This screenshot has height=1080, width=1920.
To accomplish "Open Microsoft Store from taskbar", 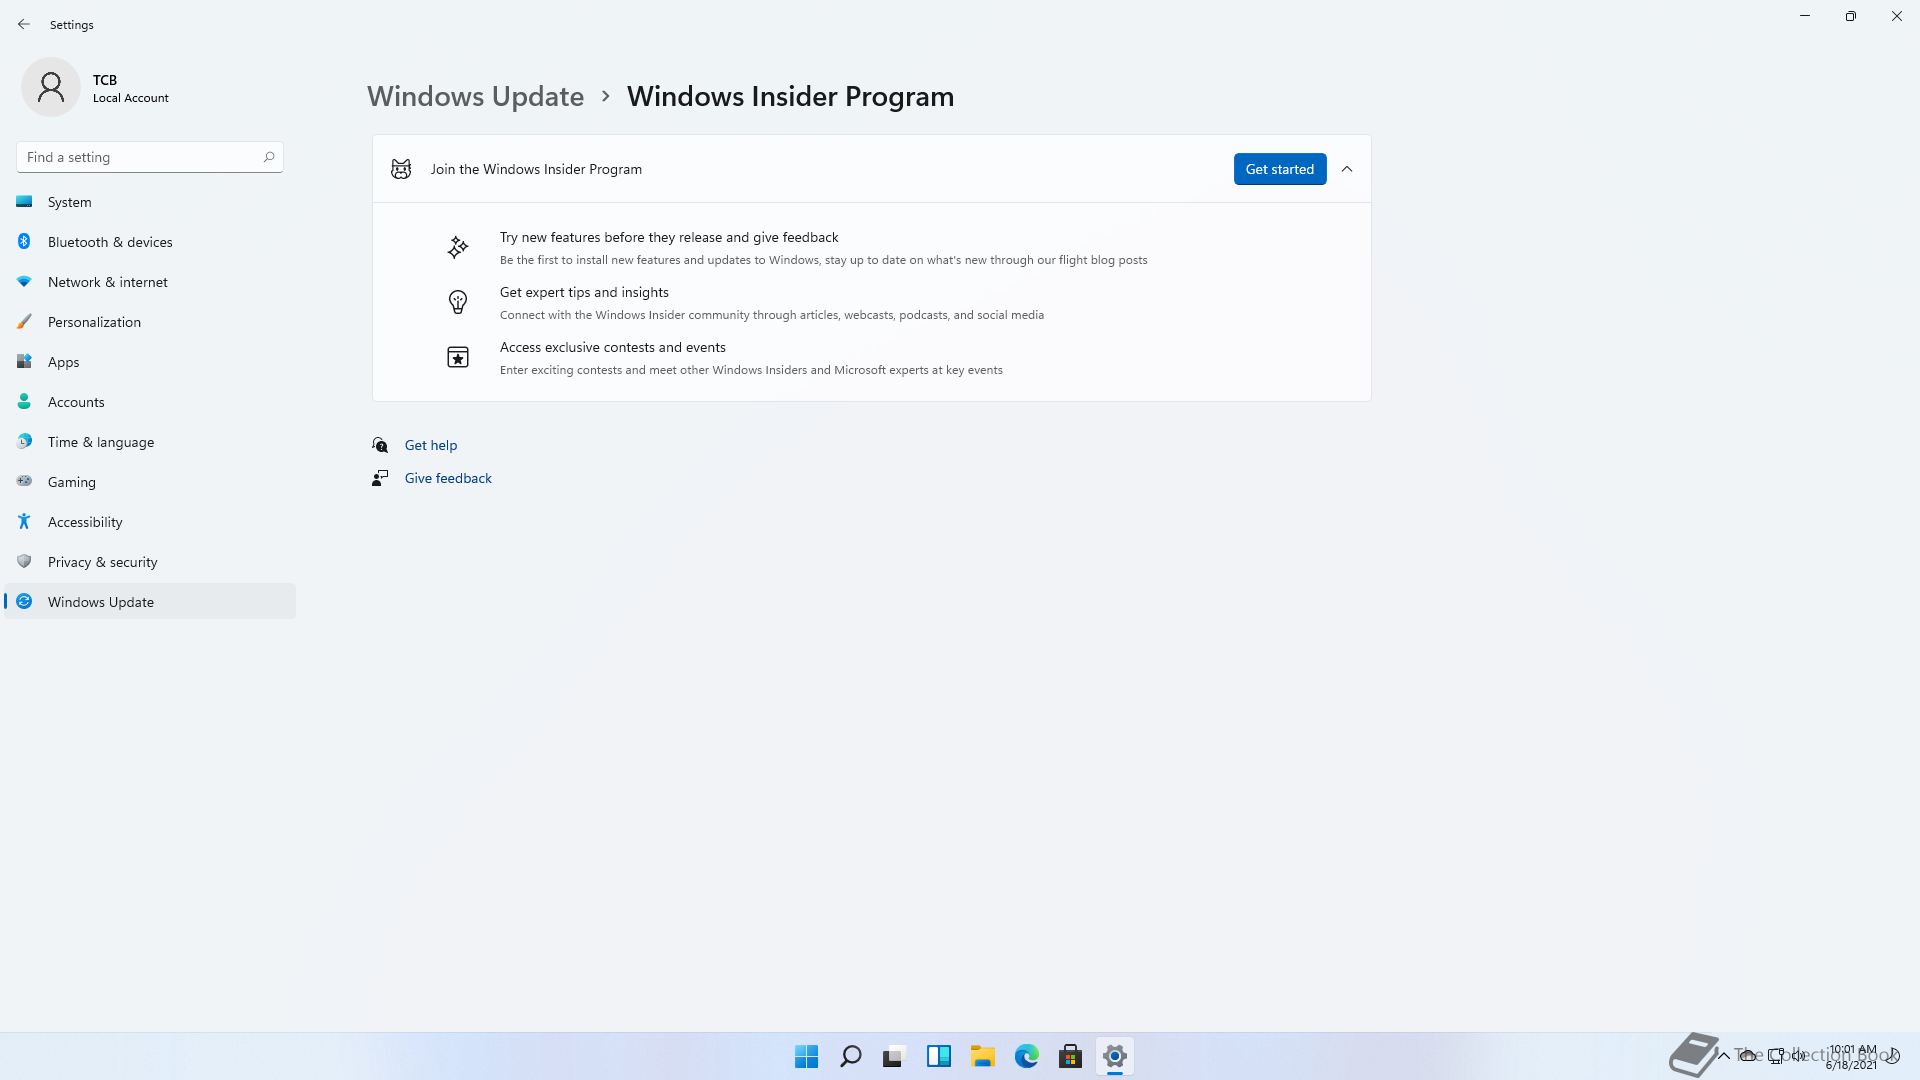I will coord(1071,1056).
